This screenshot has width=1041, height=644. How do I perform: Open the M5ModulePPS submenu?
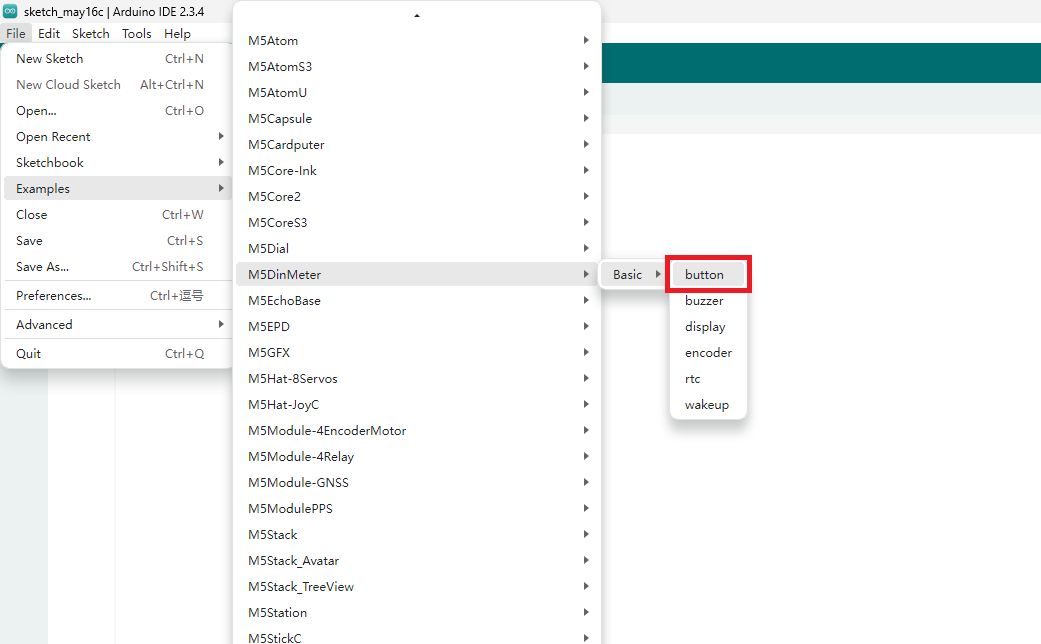(x=417, y=509)
